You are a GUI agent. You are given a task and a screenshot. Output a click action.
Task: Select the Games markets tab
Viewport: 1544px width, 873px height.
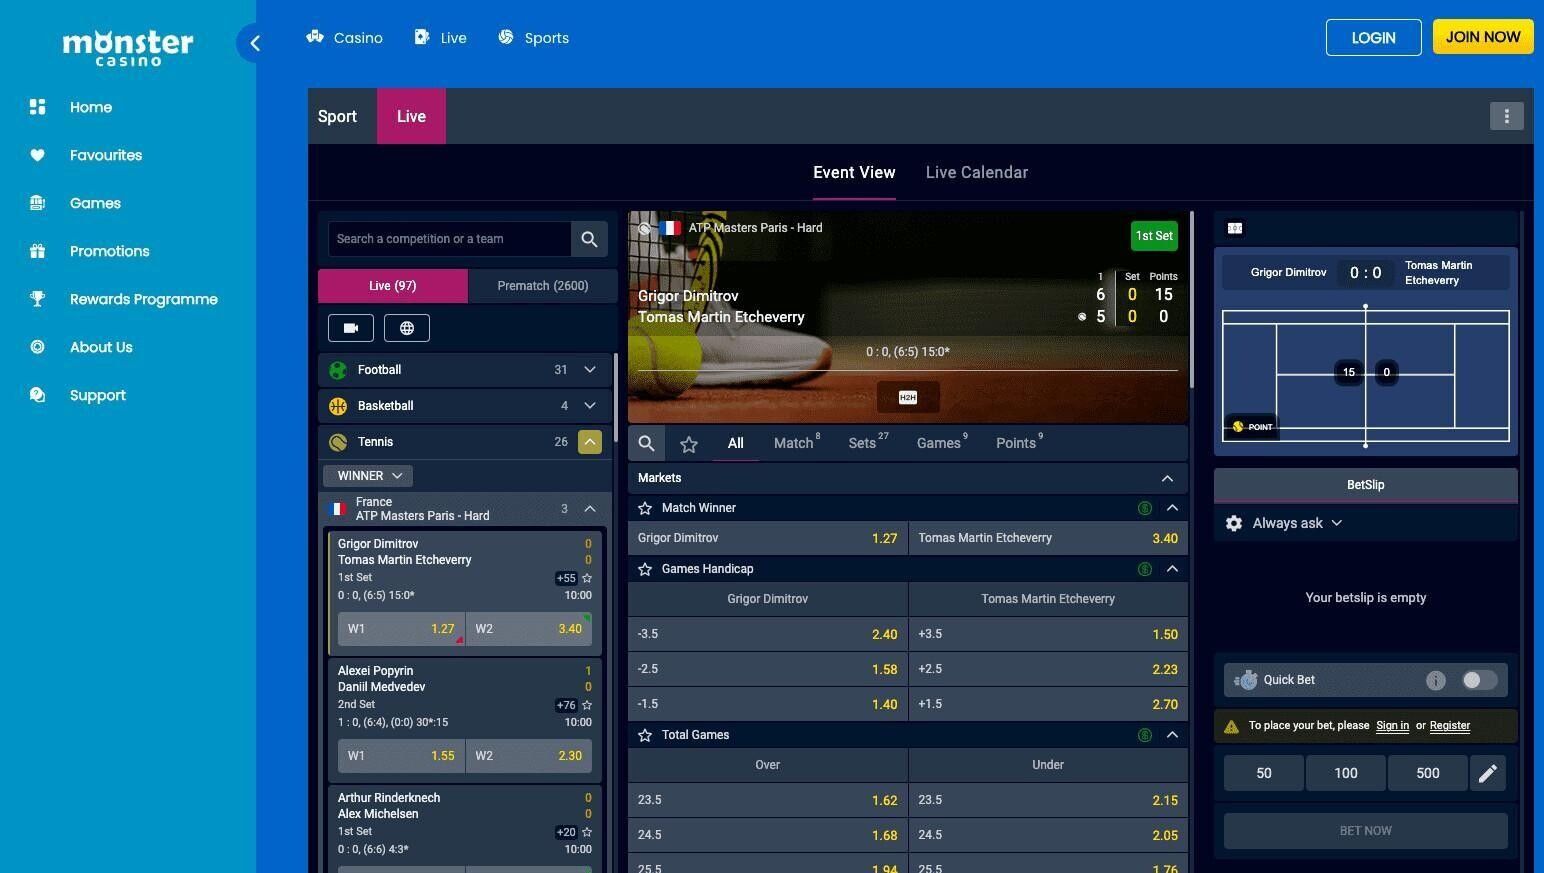click(x=942, y=443)
